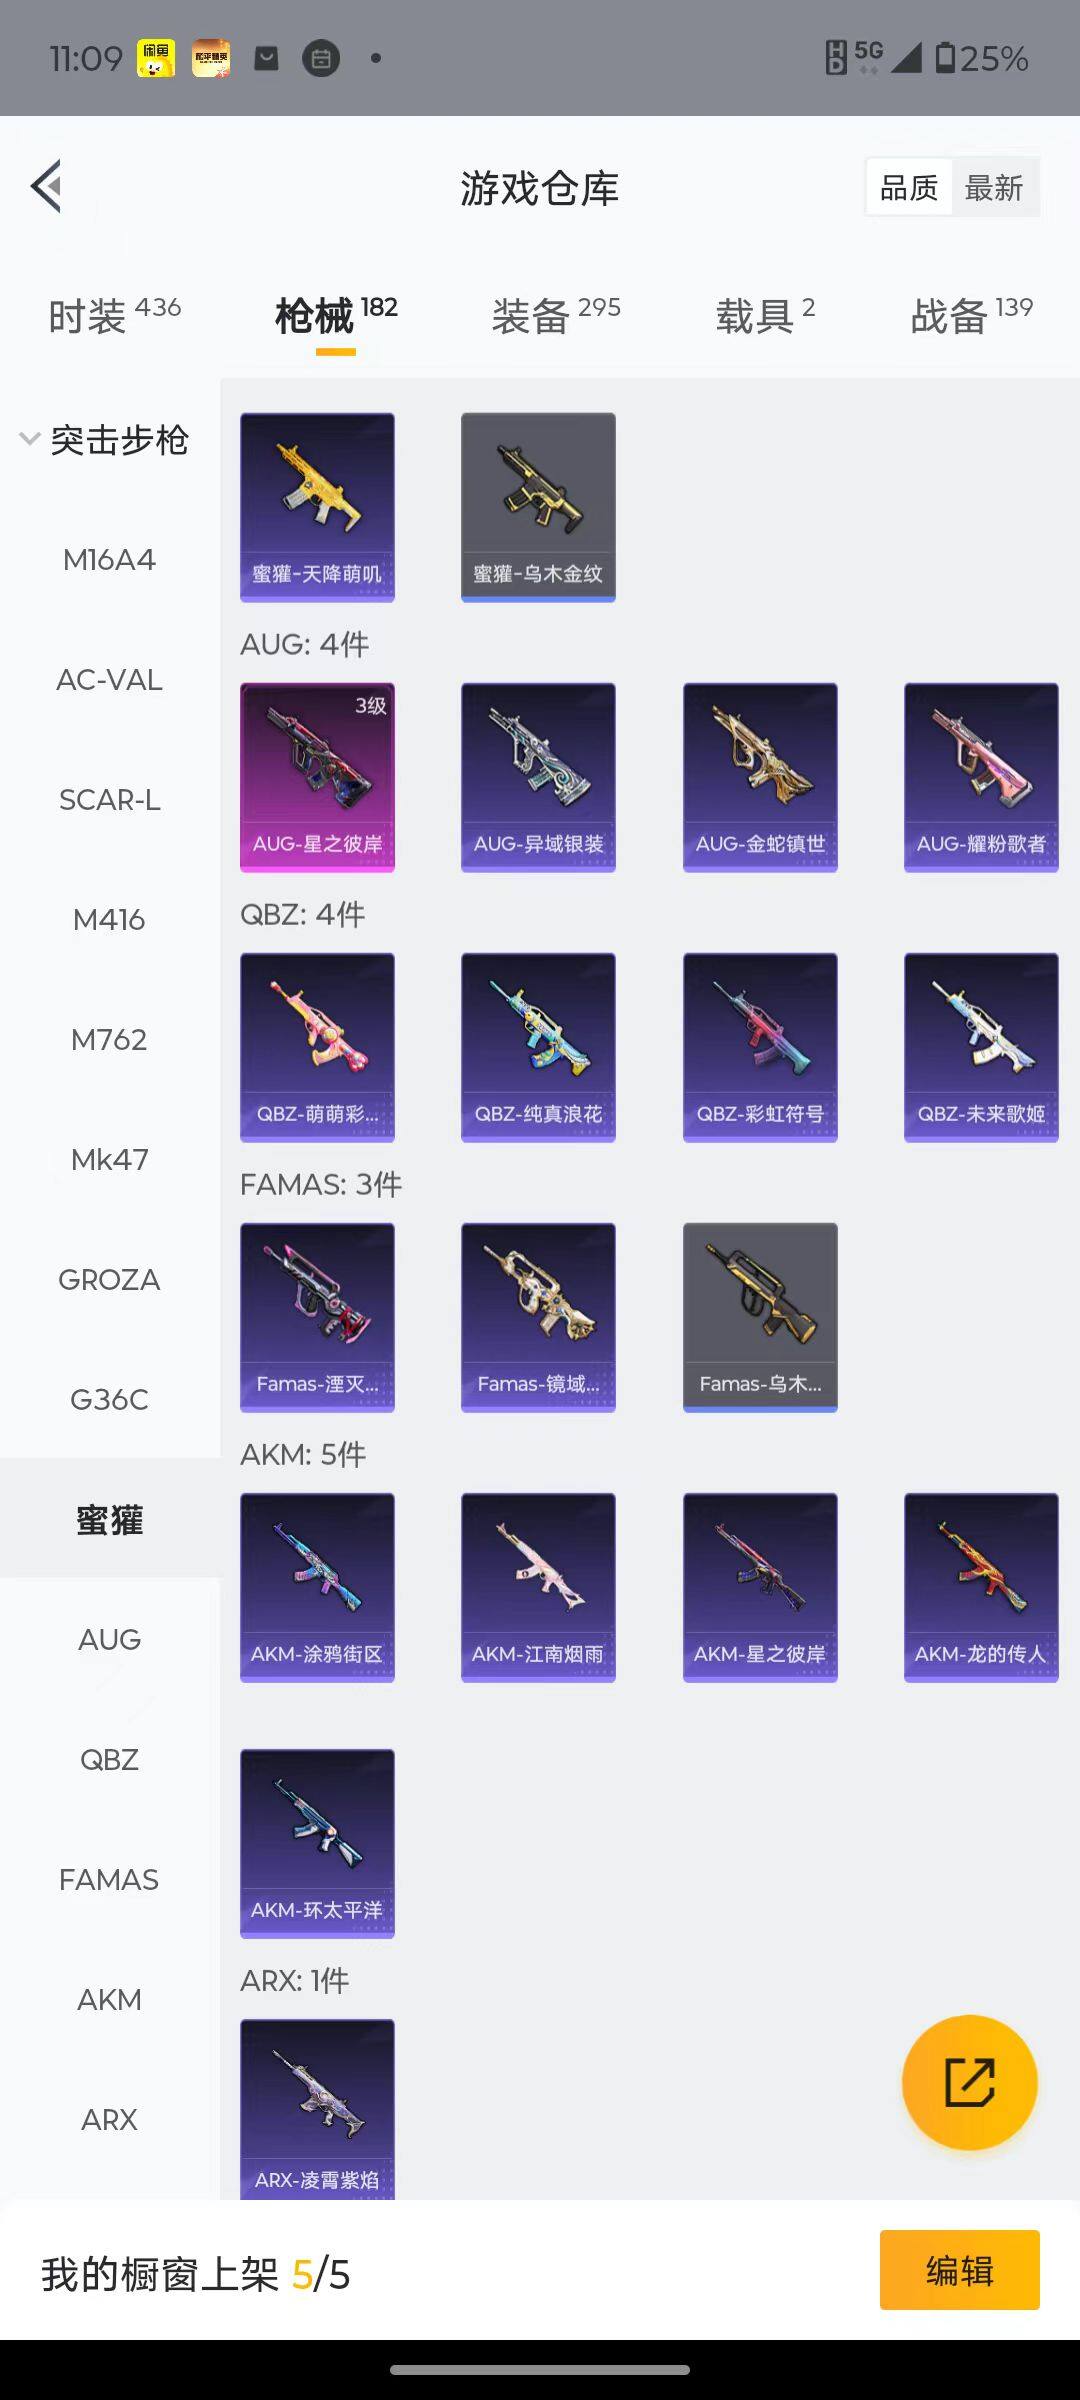Collapse the 突击步枪 category

pos(105,439)
